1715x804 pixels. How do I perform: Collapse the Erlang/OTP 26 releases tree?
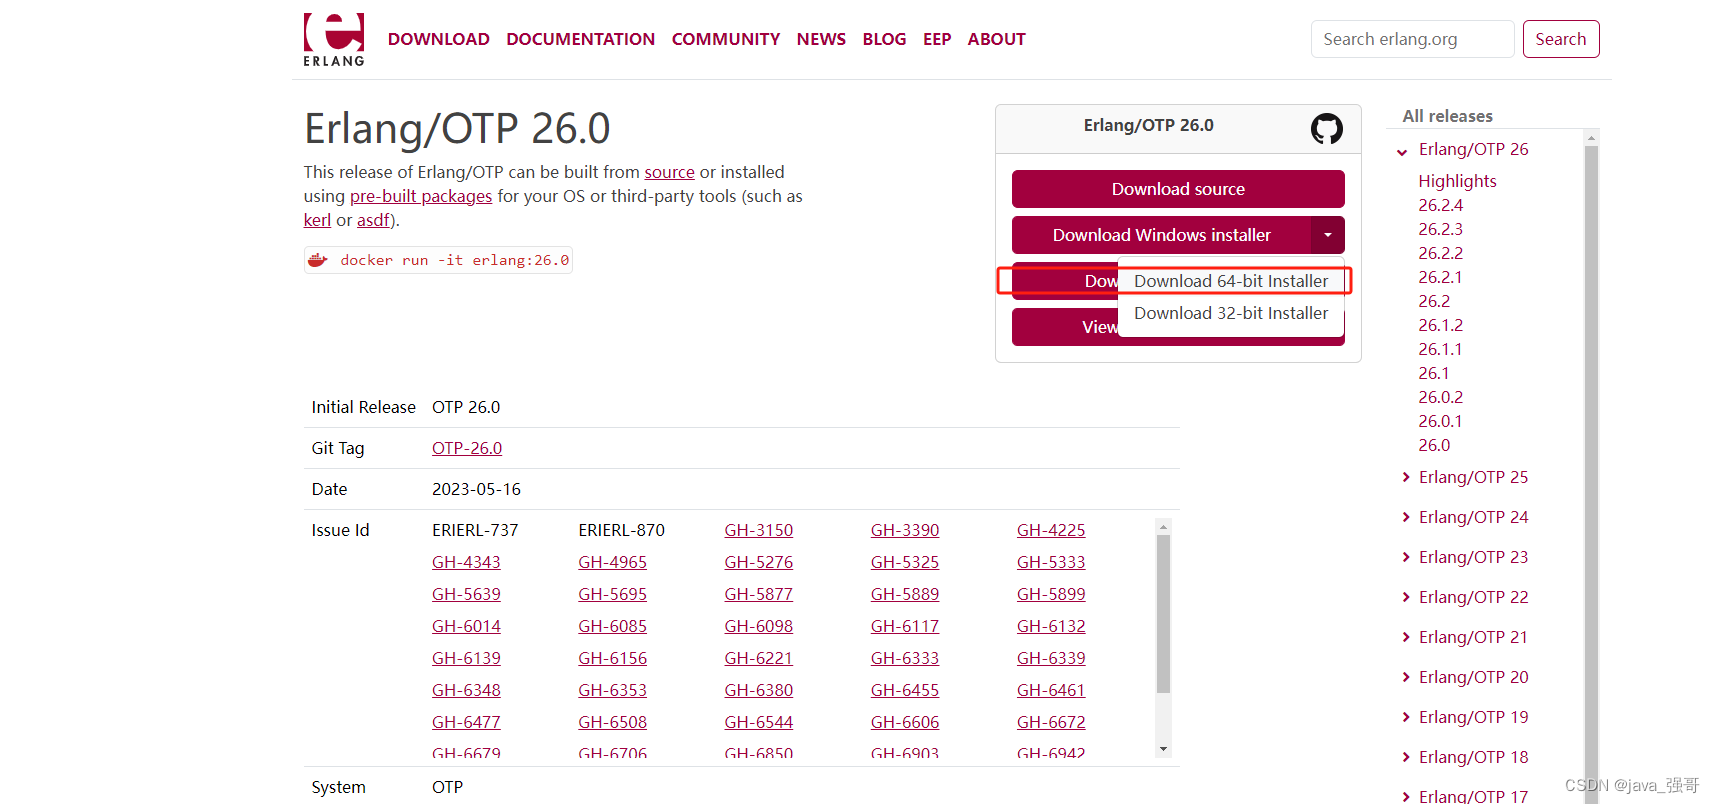pyautogui.click(x=1402, y=151)
